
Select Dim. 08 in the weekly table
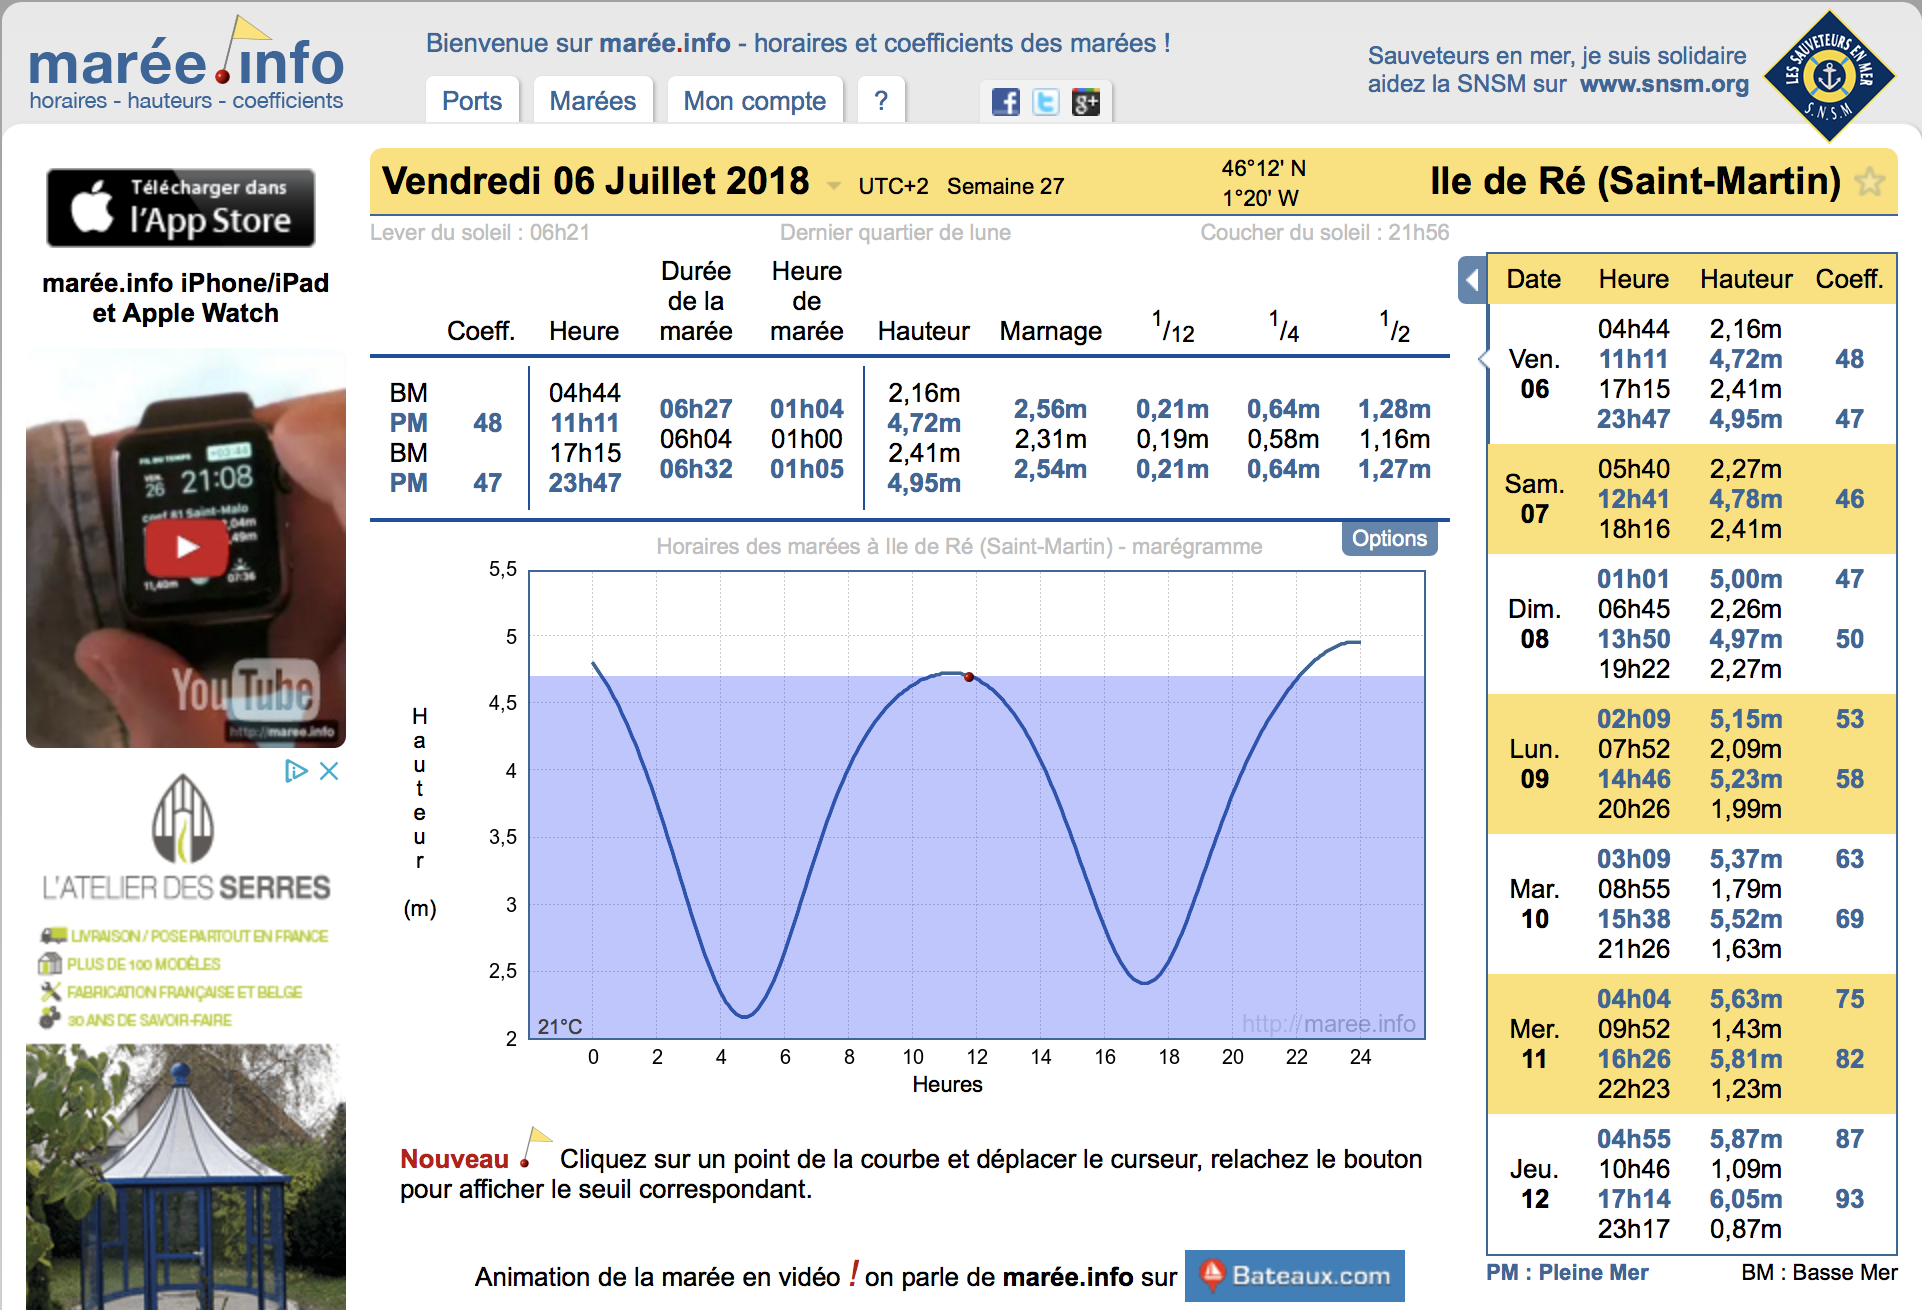(x=1534, y=624)
